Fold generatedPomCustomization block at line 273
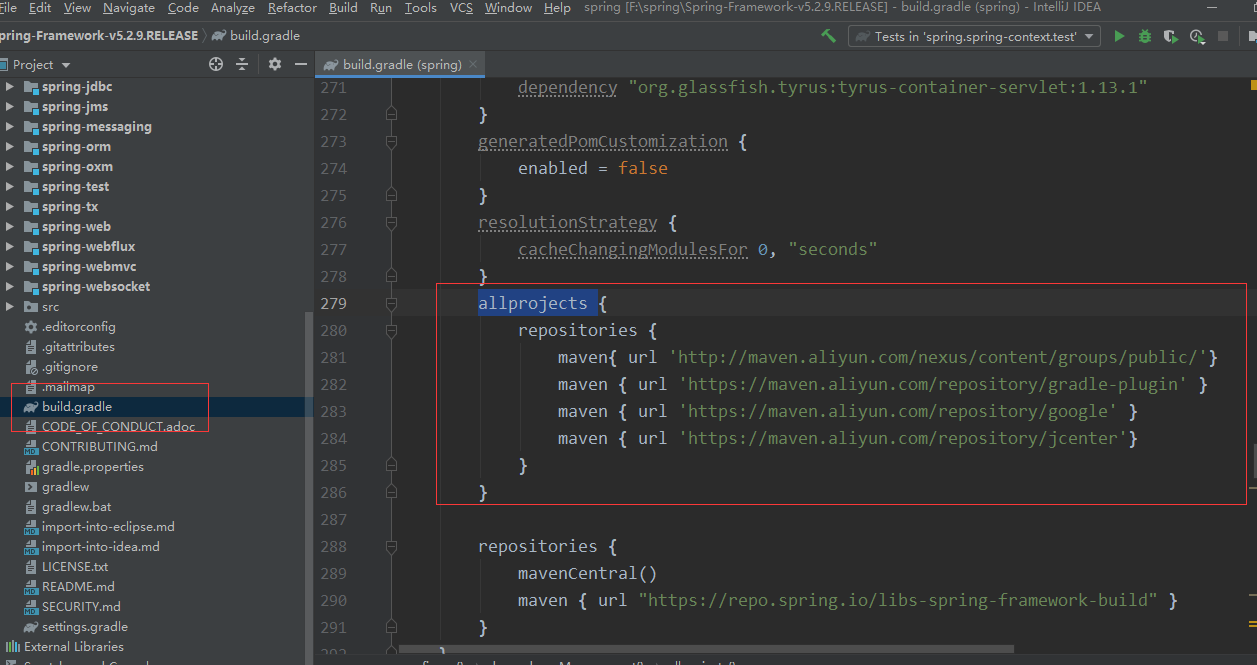 coord(391,141)
